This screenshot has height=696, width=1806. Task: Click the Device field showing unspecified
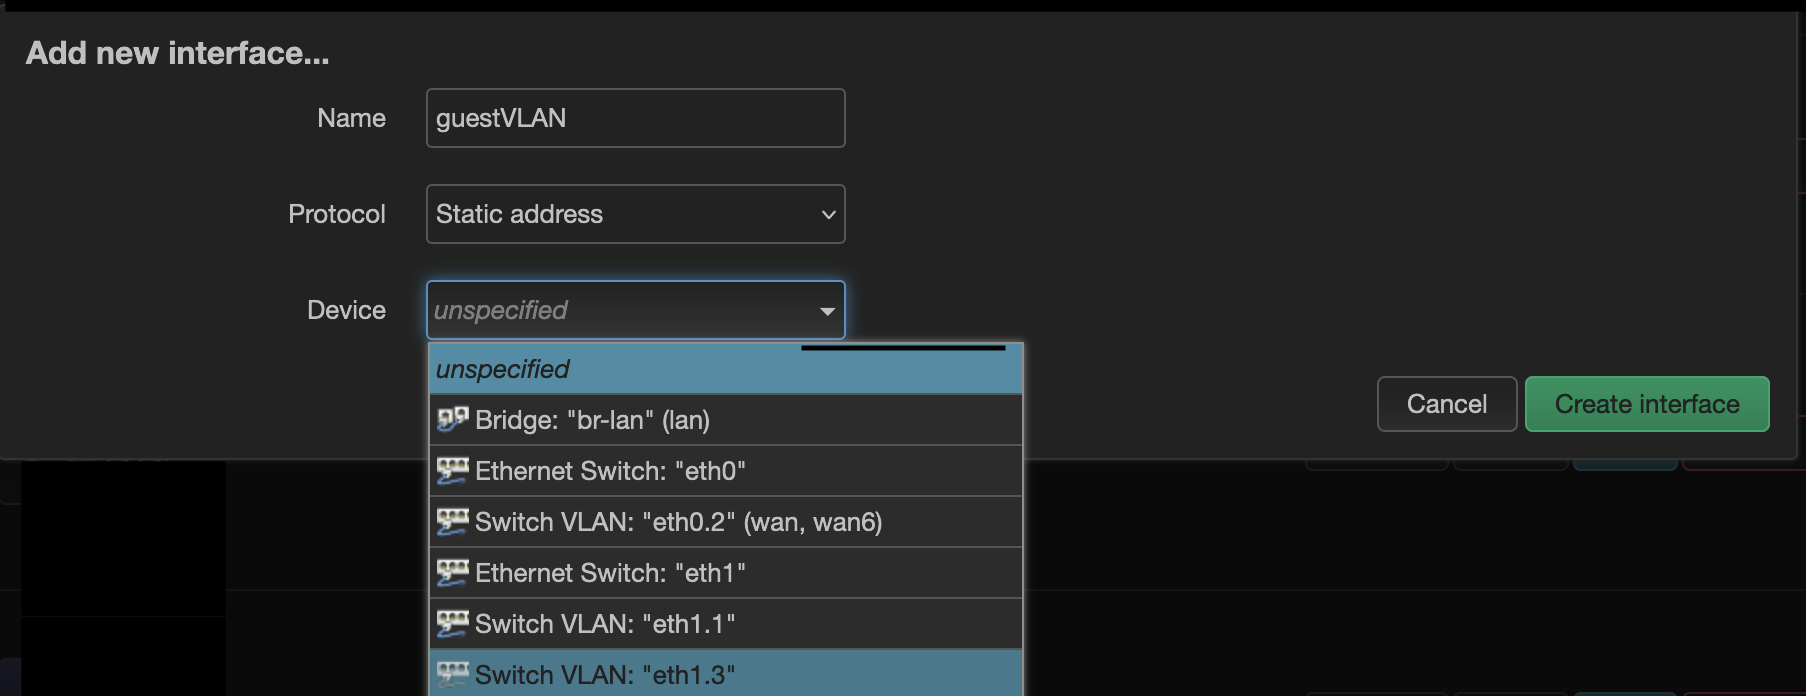tap(636, 310)
